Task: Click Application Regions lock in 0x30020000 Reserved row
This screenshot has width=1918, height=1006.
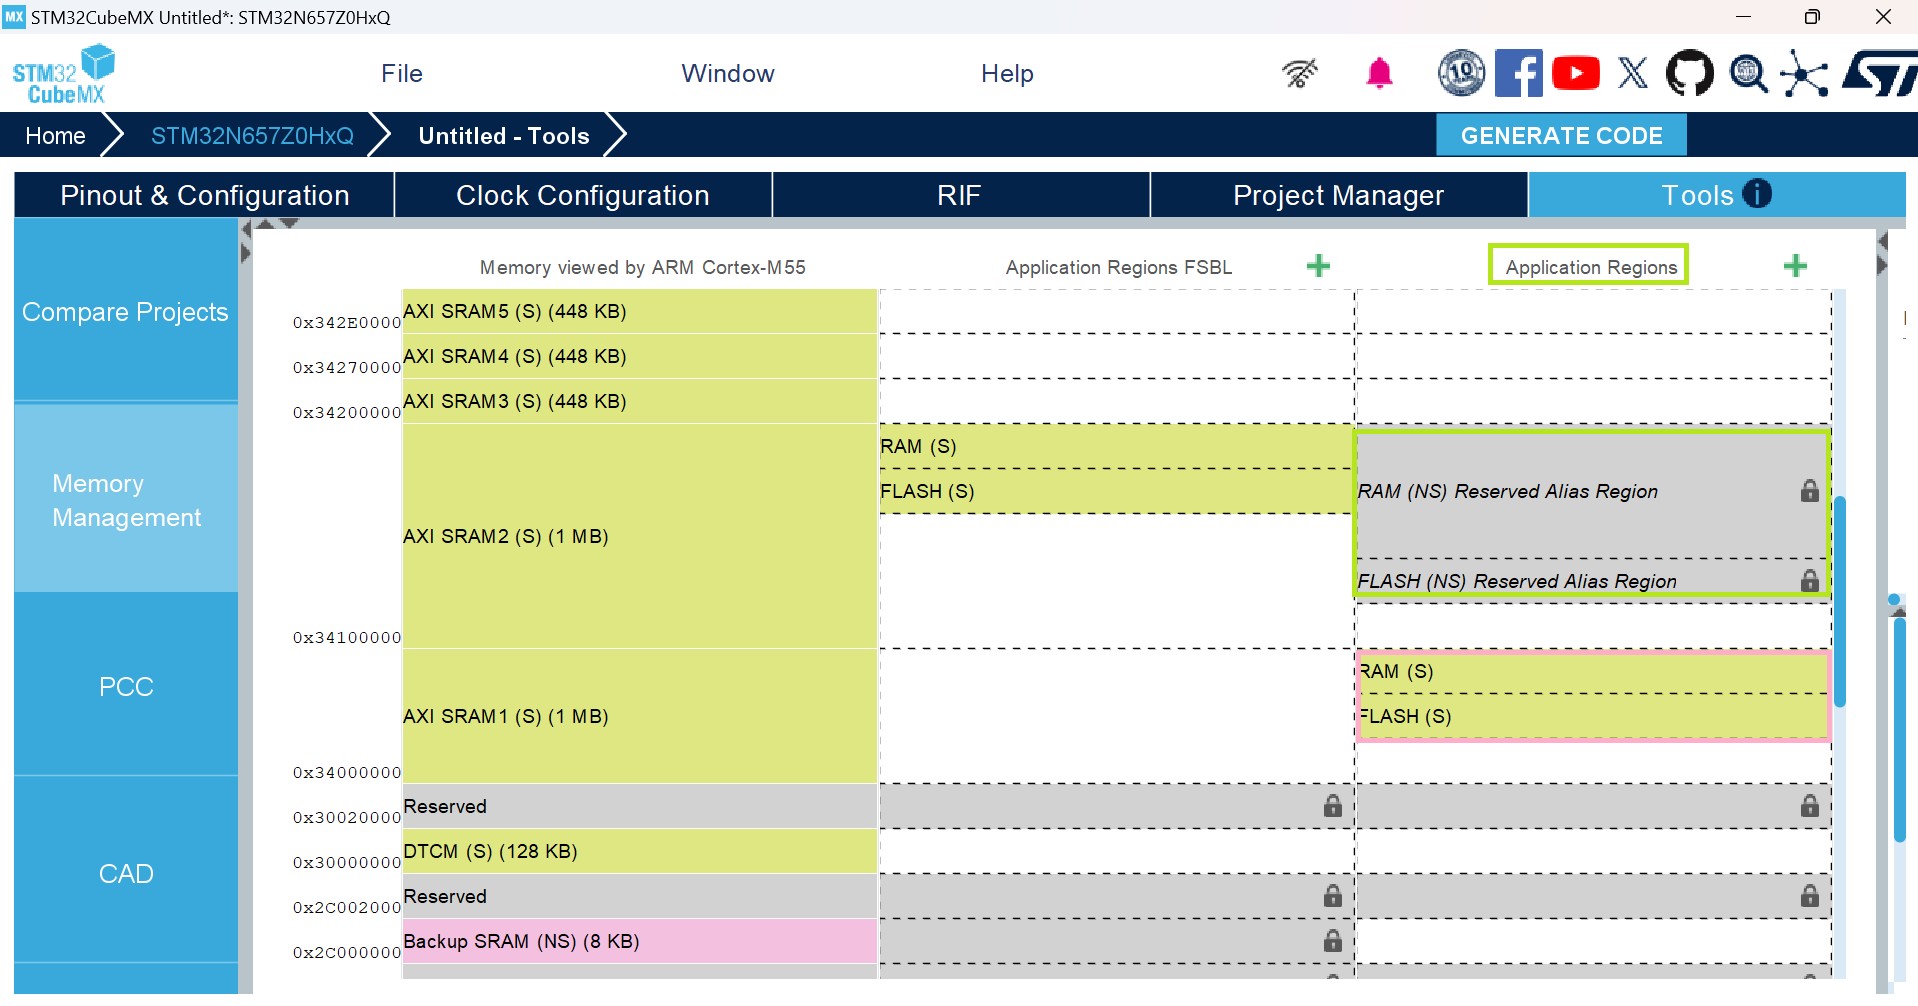Action: 1810,805
